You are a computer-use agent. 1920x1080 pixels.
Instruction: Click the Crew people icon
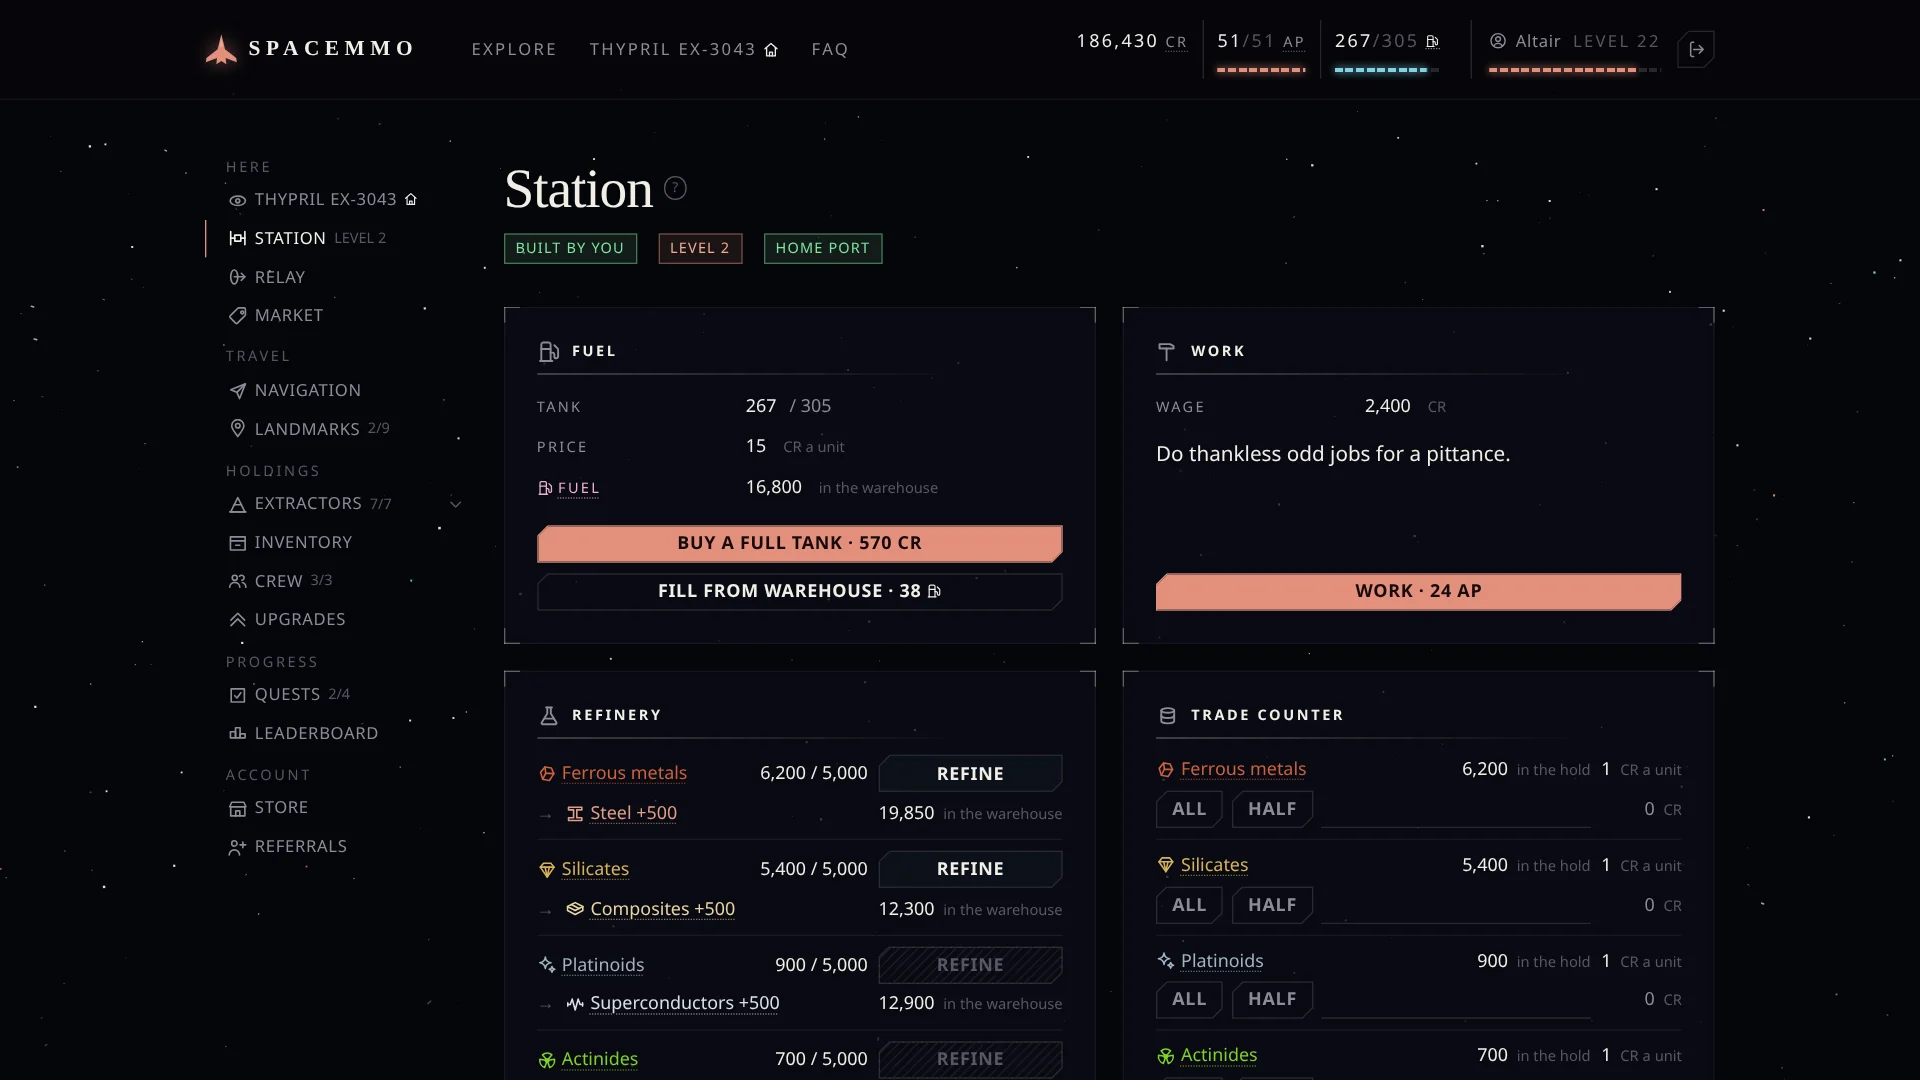(x=237, y=581)
